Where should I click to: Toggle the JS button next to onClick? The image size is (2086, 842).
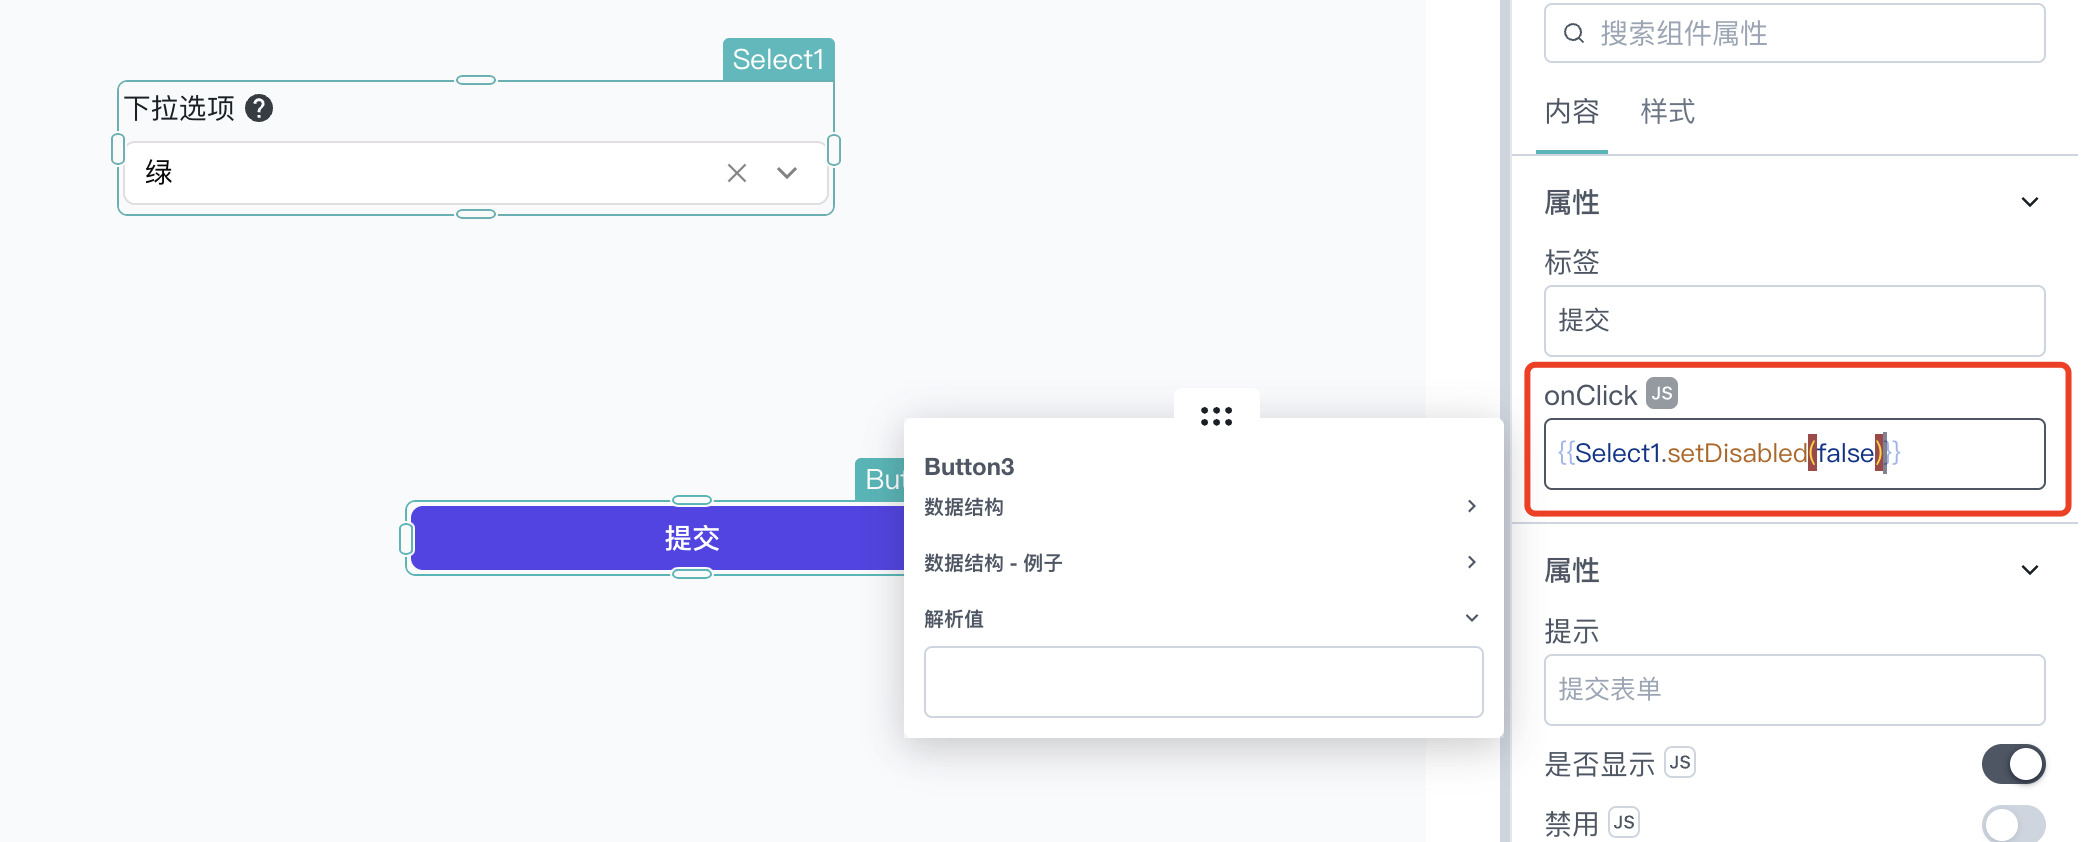(1662, 393)
